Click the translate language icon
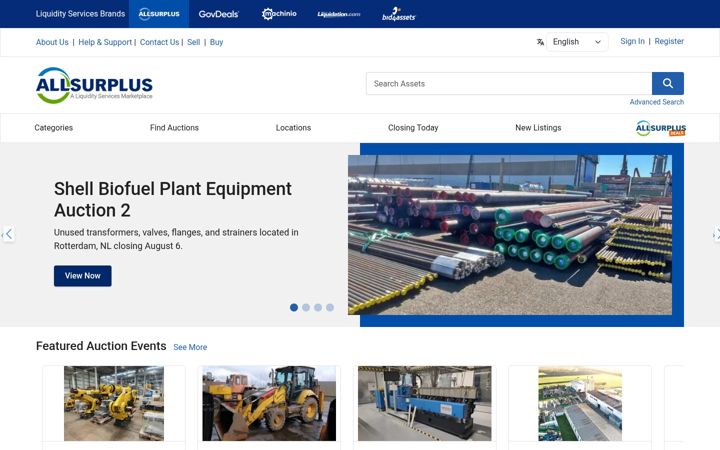Viewport: 720px width, 450px height. (540, 42)
